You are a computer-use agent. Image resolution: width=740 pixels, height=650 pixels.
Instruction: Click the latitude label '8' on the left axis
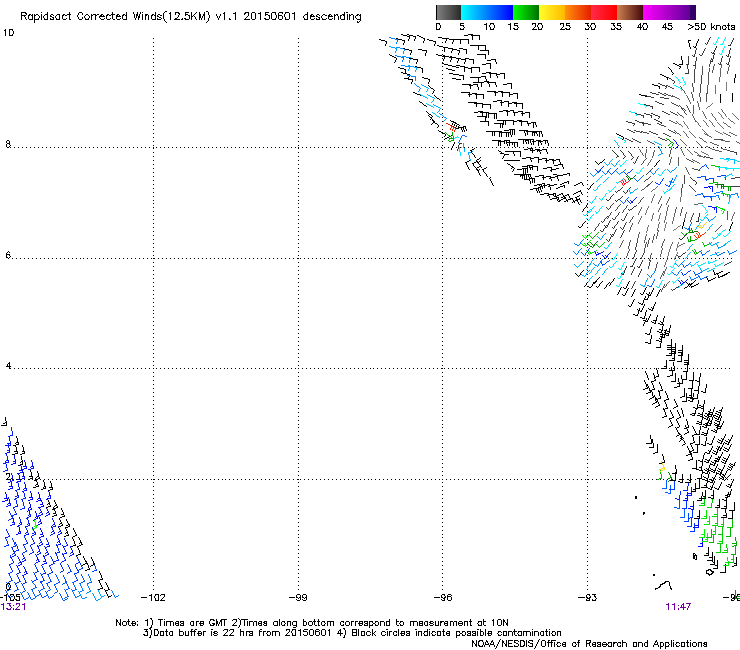click(x=8, y=144)
